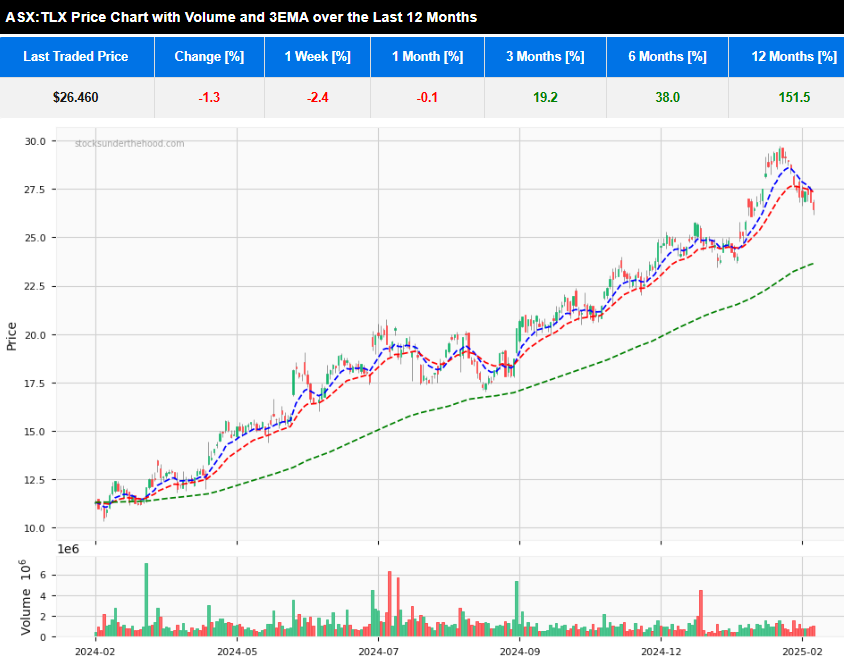Click the 38.0 six months value
The height and width of the screenshot is (662, 844).
tap(667, 97)
